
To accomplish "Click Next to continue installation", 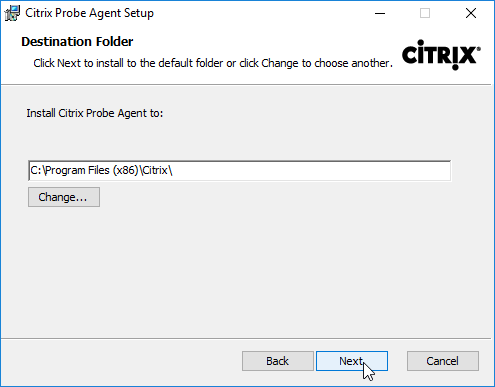I will tap(352, 361).
